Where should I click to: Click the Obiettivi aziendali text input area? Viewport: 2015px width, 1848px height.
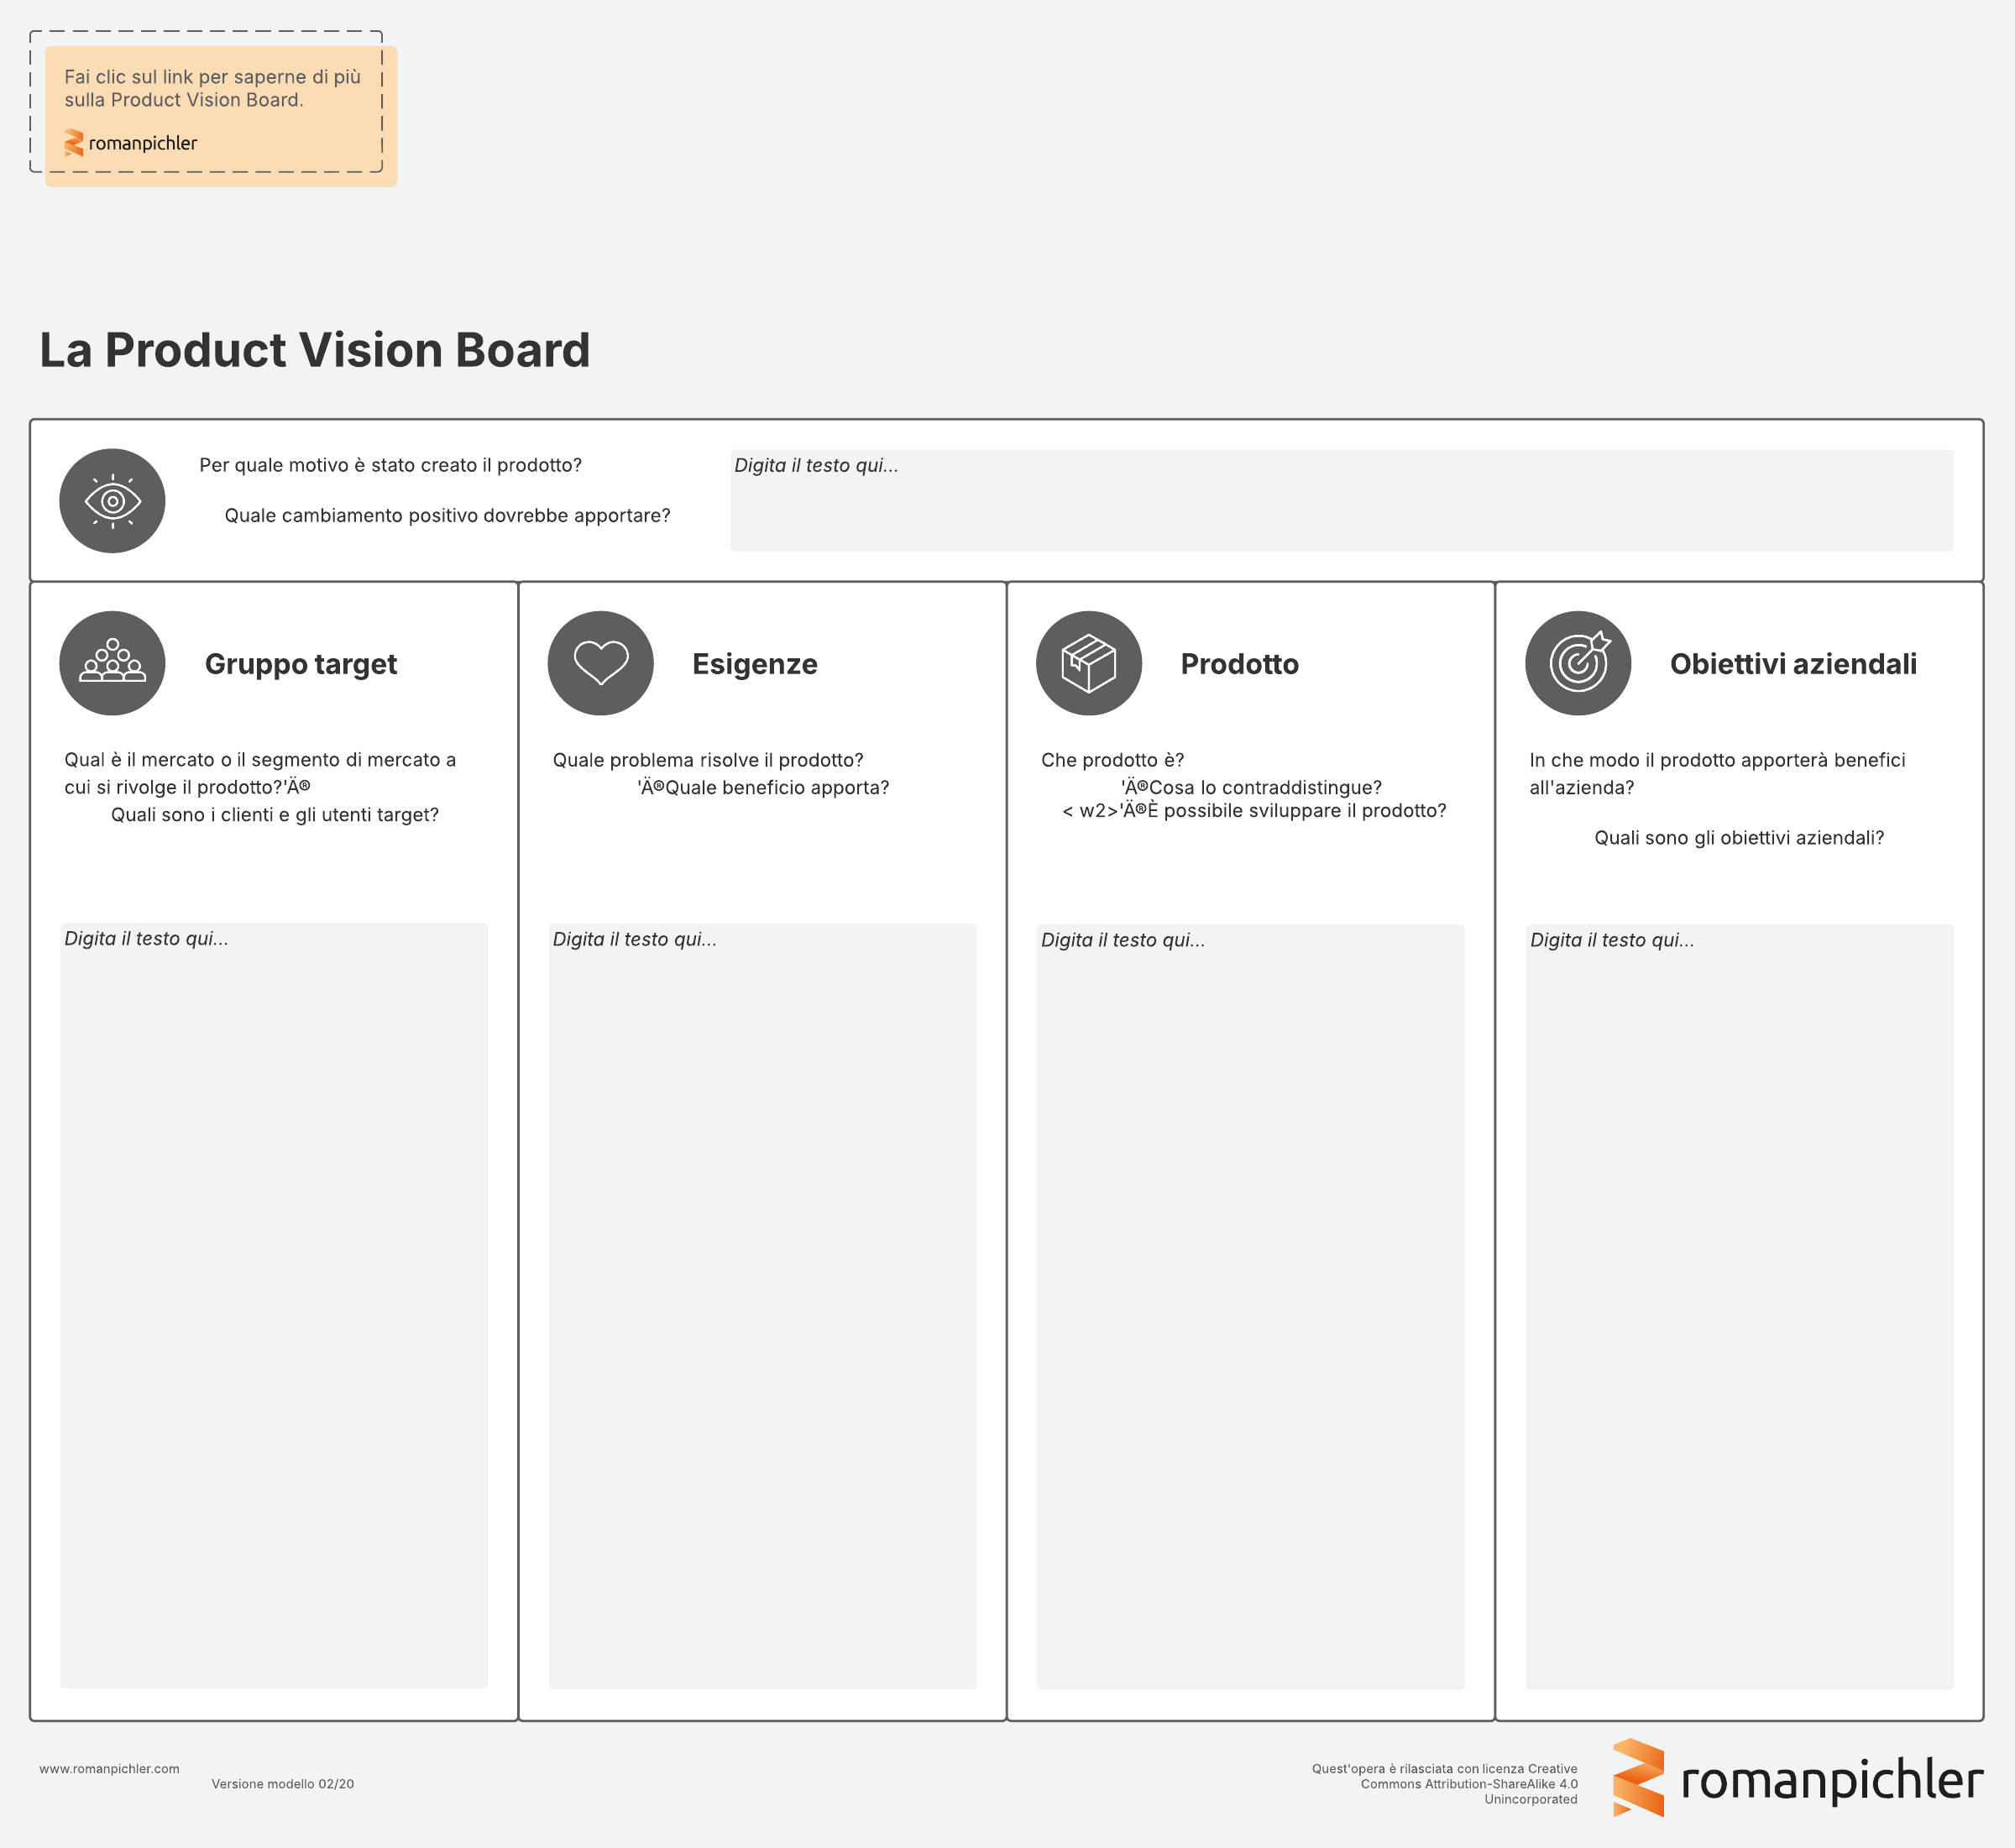tap(1739, 1305)
